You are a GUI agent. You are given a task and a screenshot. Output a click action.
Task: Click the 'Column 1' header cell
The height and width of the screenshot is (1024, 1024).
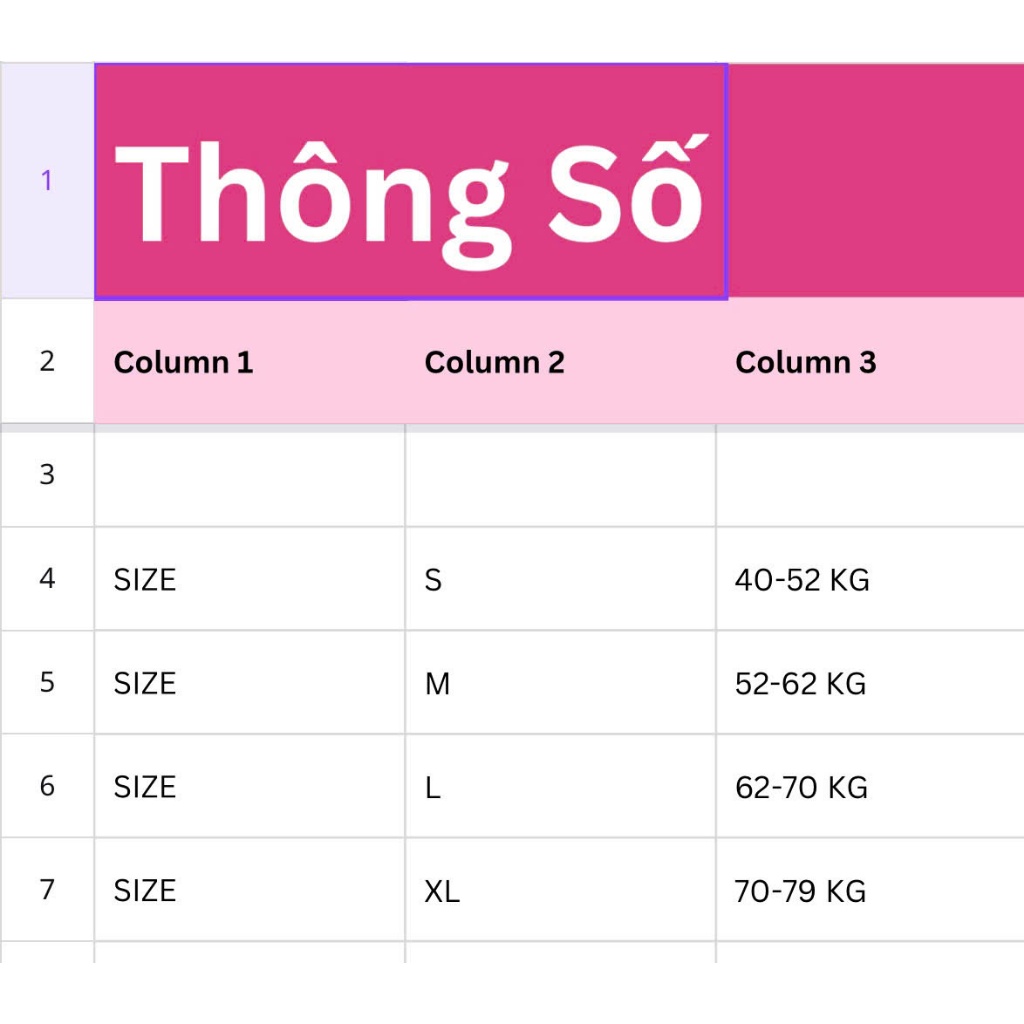point(249,361)
